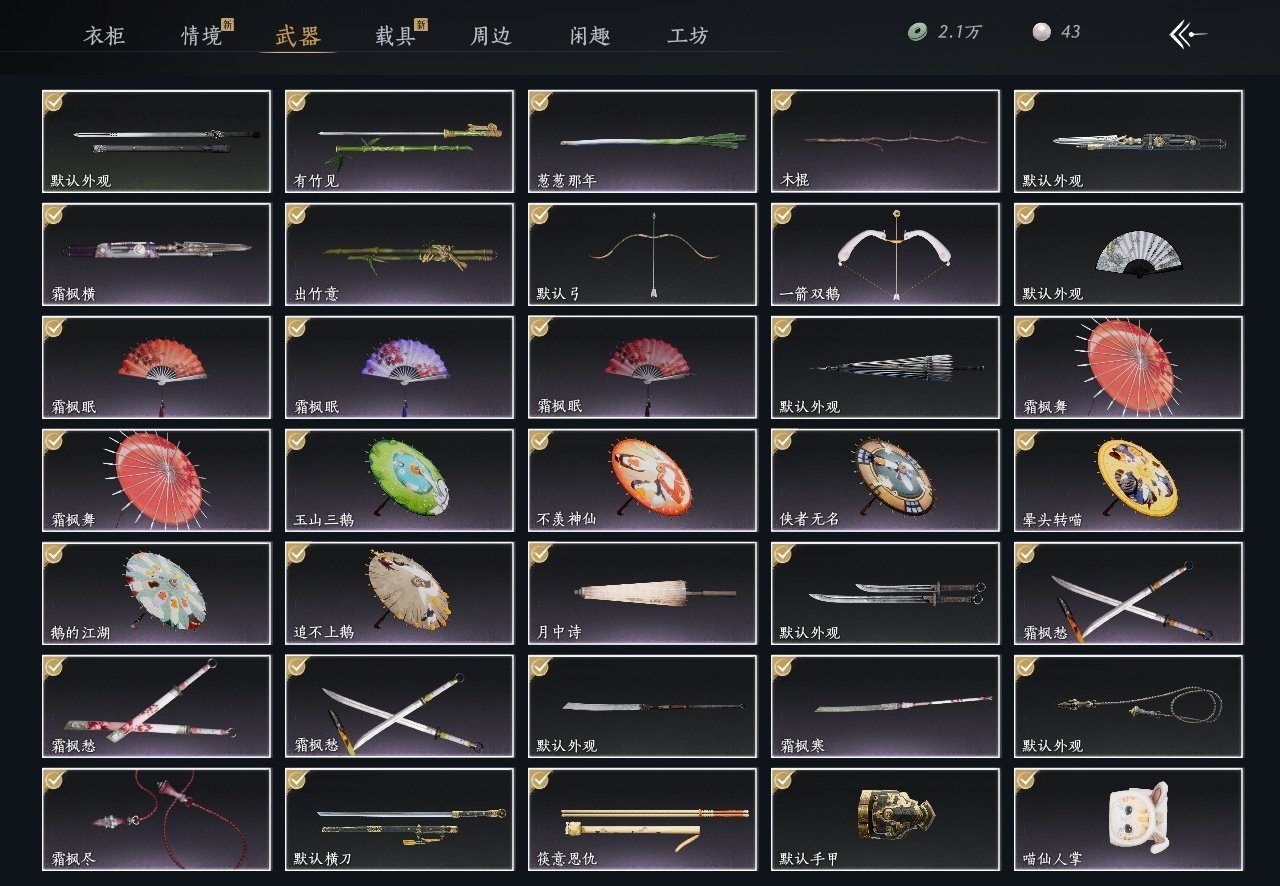Choose the 玉山三鹅 green umbrella
The image size is (1280, 886).
pos(399,480)
